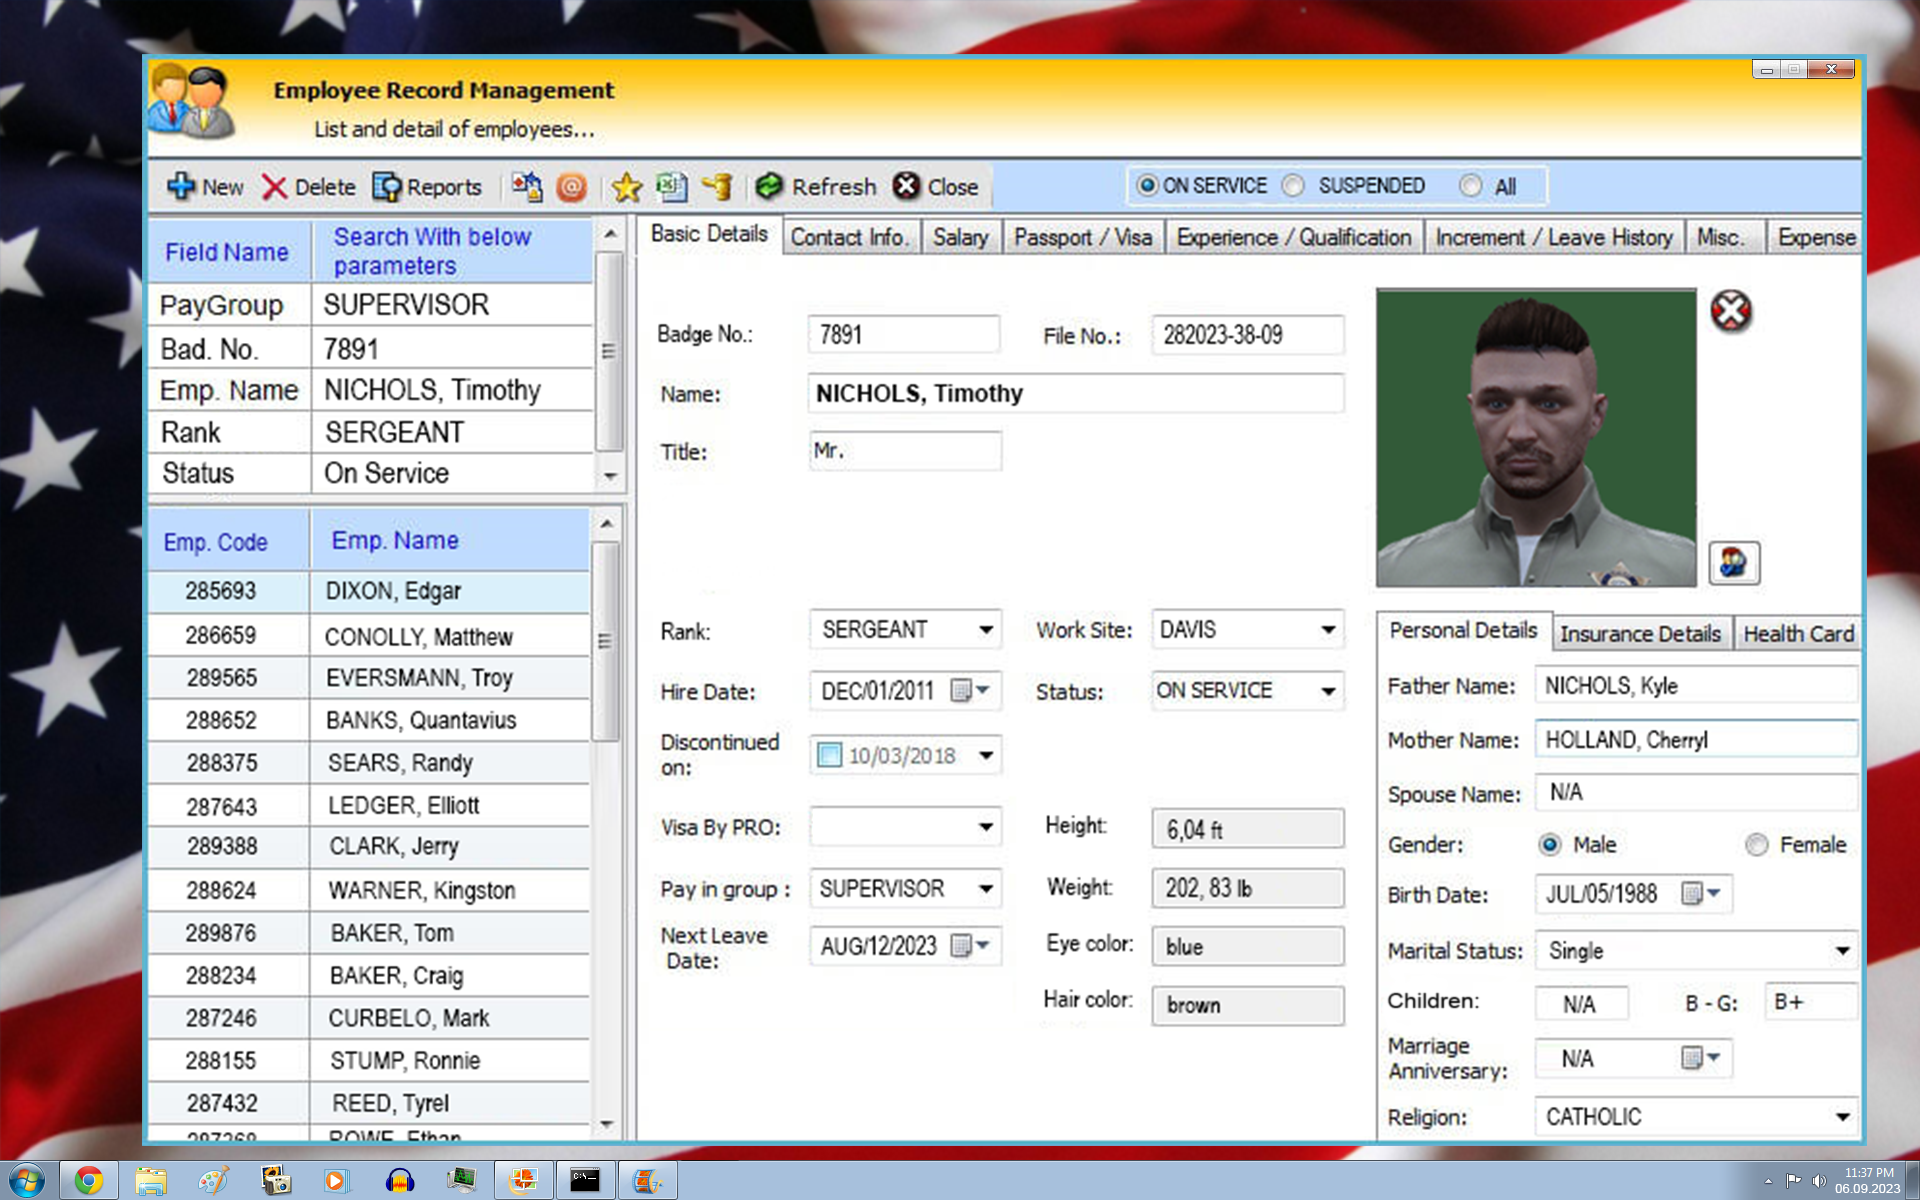
Task: Click the red Delete X icon
Action: (274, 187)
